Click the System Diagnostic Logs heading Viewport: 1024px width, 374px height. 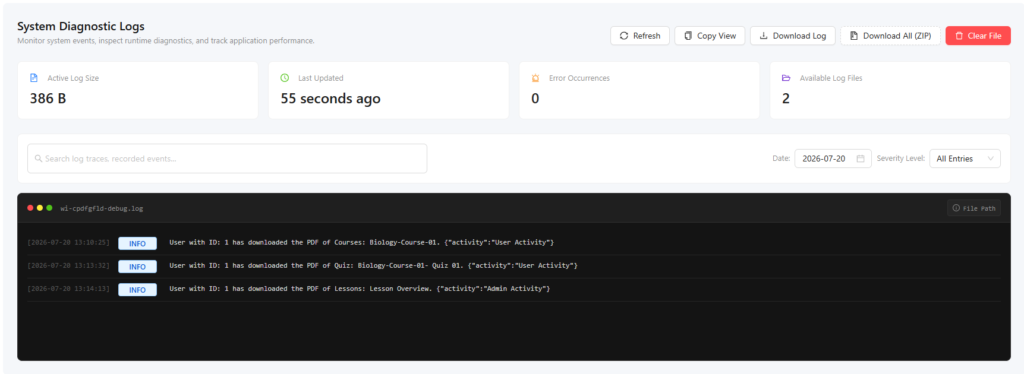click(81, 27)
